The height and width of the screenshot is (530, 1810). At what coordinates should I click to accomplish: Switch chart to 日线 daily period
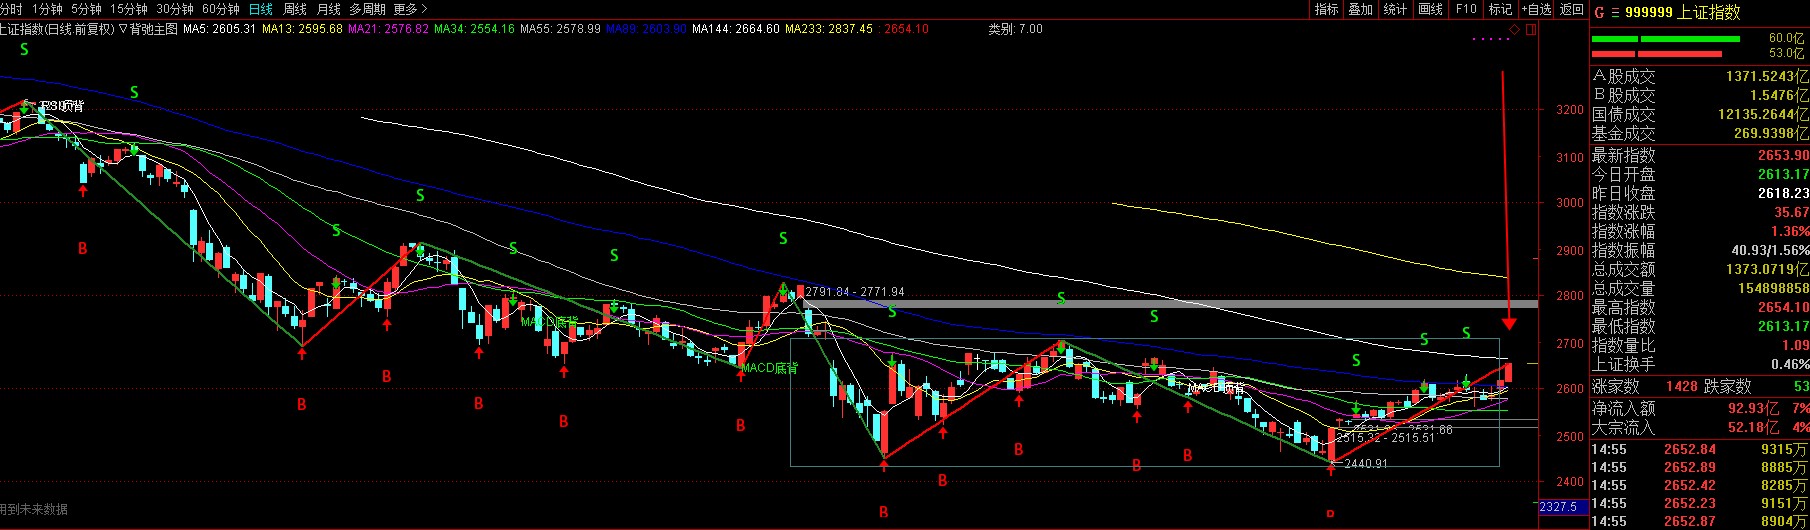pos(260,9)
